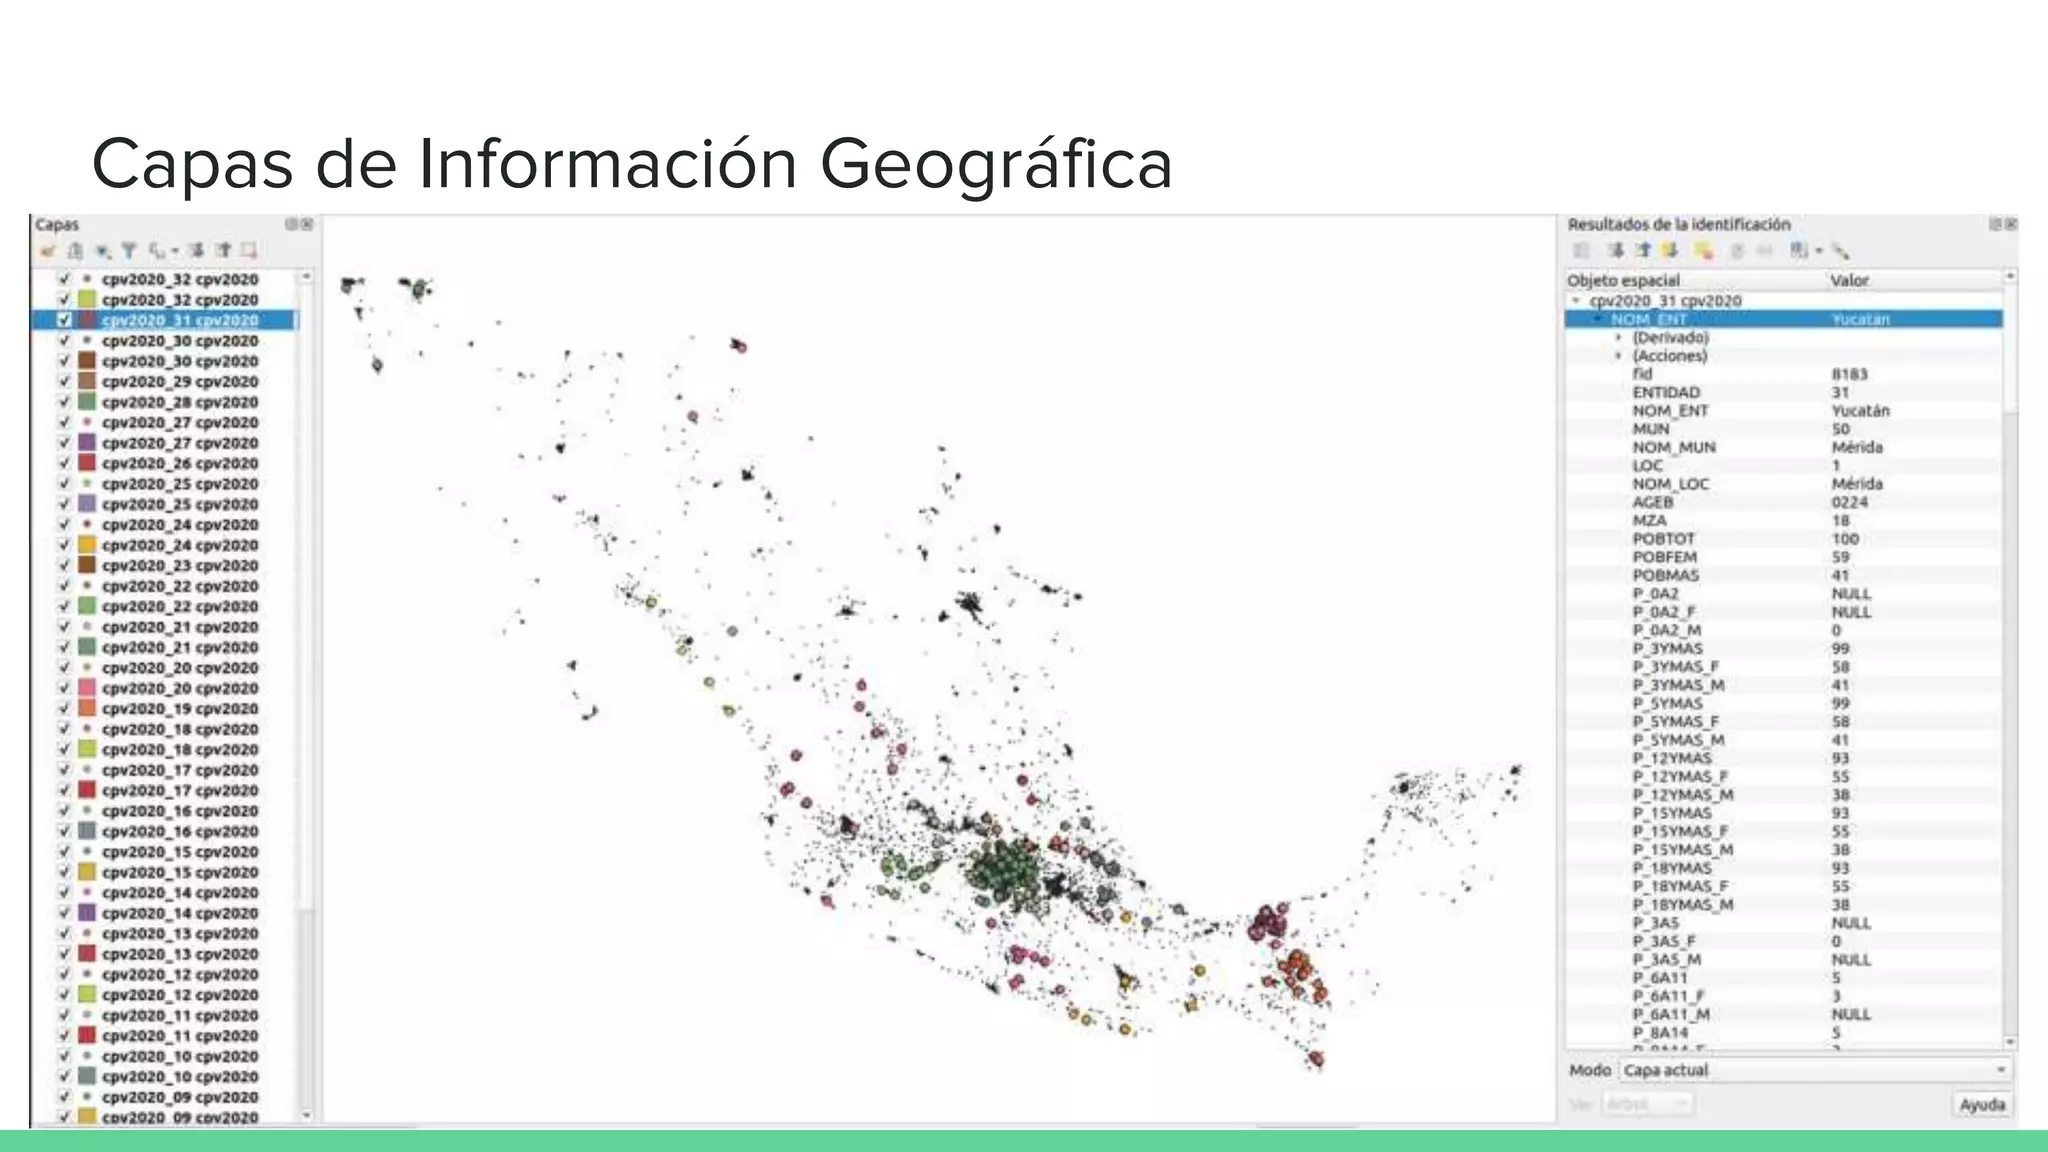This screenshot has width=2048, height=1152.
Task: Copy selected feature to clipboard icon
Action: (1738, 251)
